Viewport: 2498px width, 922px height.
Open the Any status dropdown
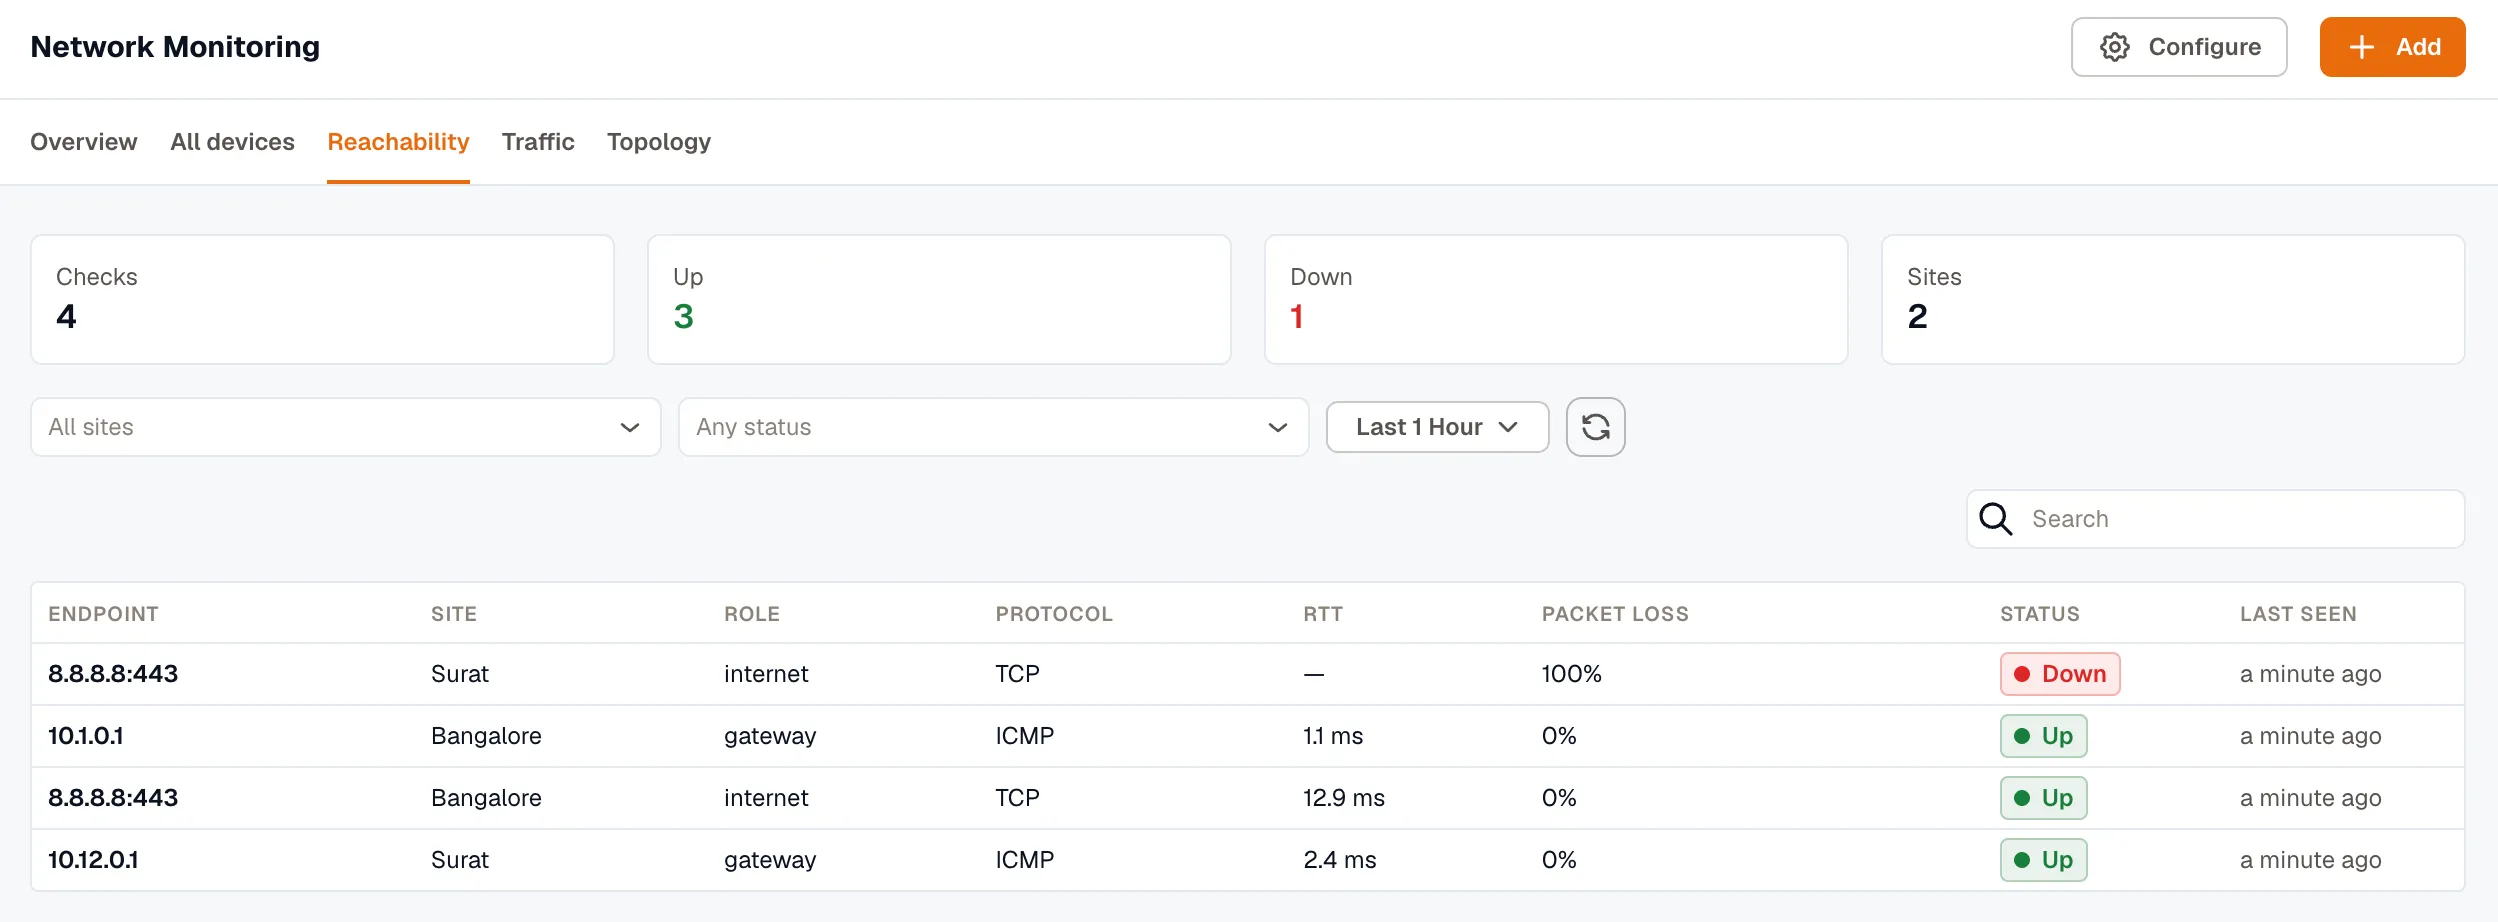(993, 427)
